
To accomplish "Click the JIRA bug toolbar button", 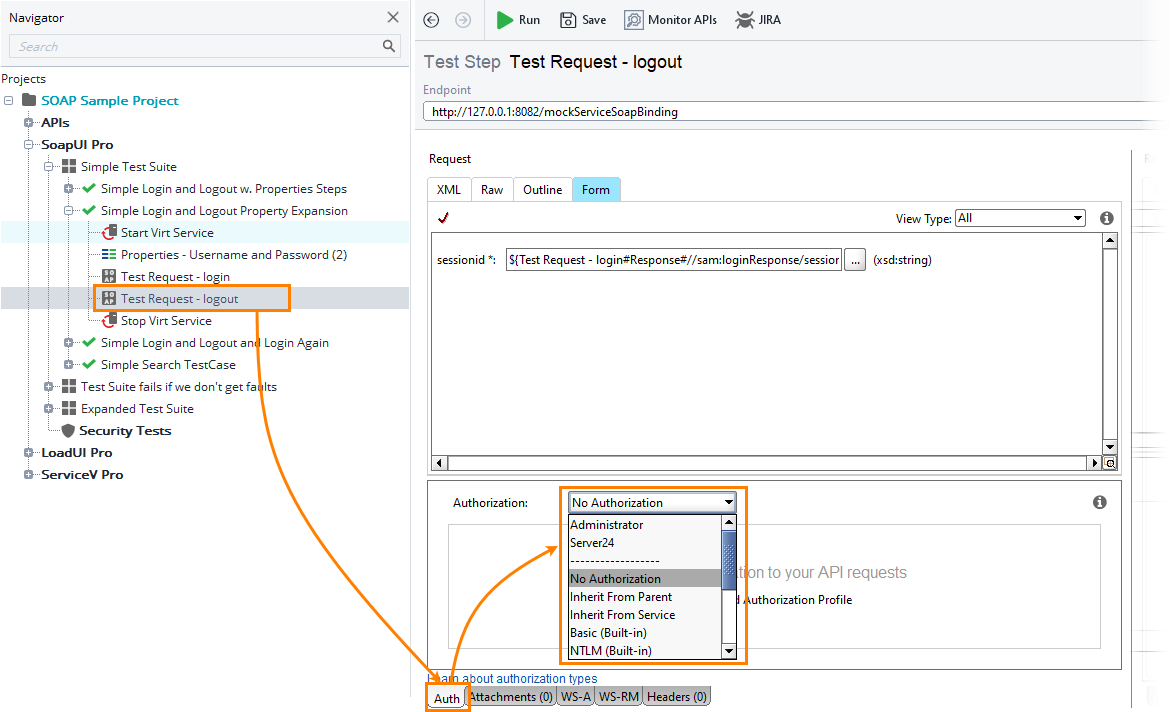I will tap(758, 20).
